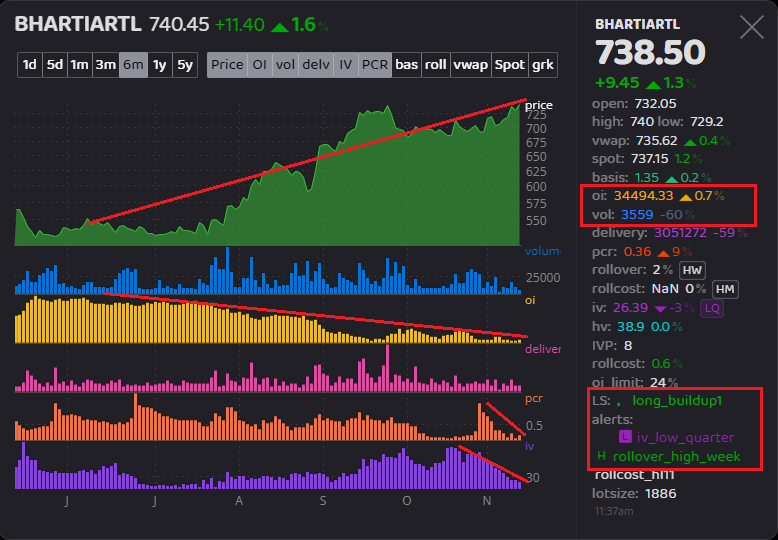This screenshot has height=540, width=778.
Task: Switch chart to 3m range
Action: pyautogui.click(x=105, y=65)
